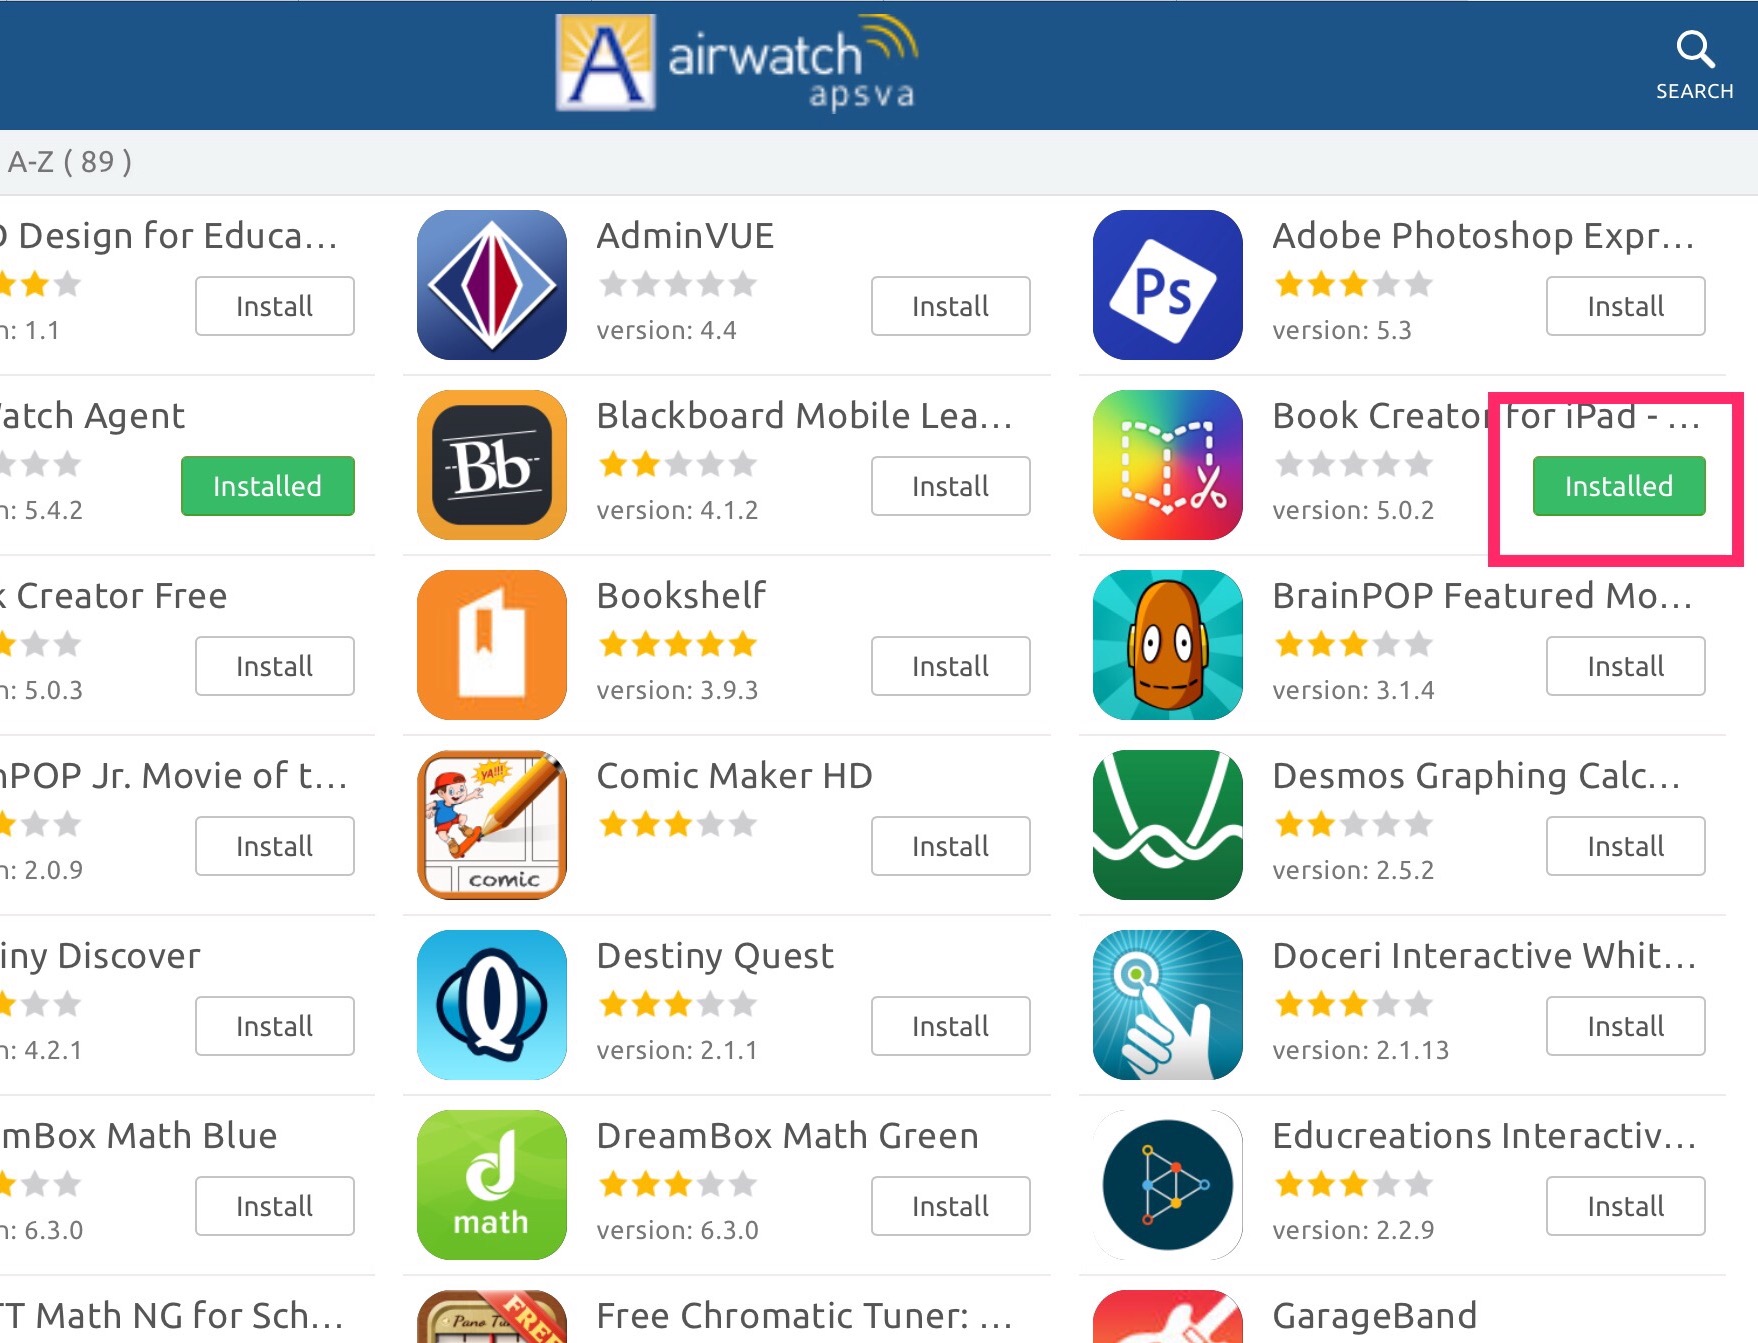Open the Bookshelf app icon
Image resolution: width=1758 pixels, height=1343 pixels.
491,645
